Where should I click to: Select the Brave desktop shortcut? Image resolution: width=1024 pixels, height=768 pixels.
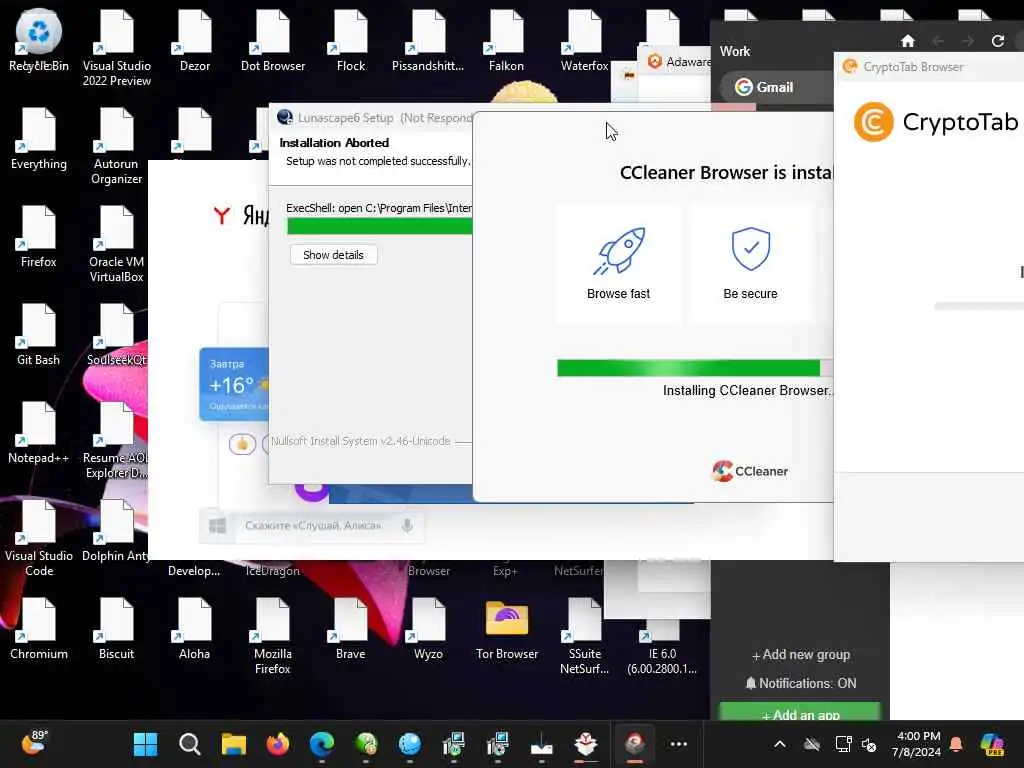tap(351, 628)
